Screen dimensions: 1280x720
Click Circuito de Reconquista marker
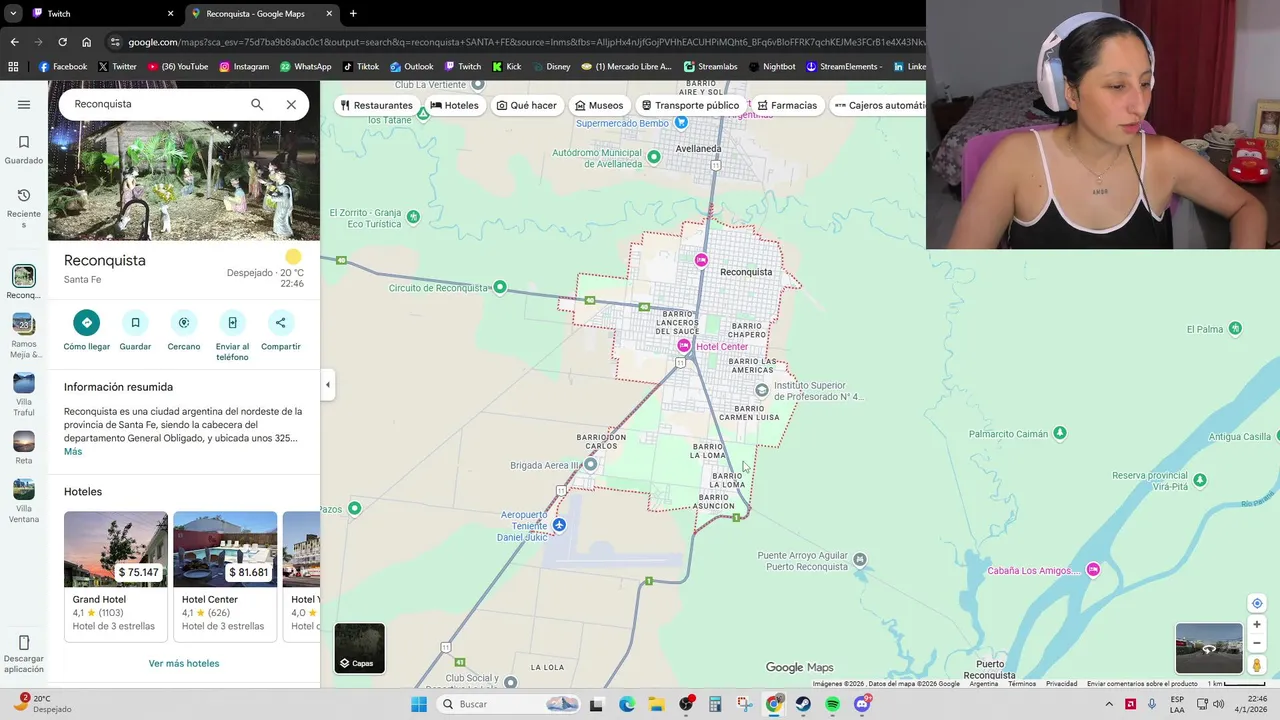[x=500, y=288]
